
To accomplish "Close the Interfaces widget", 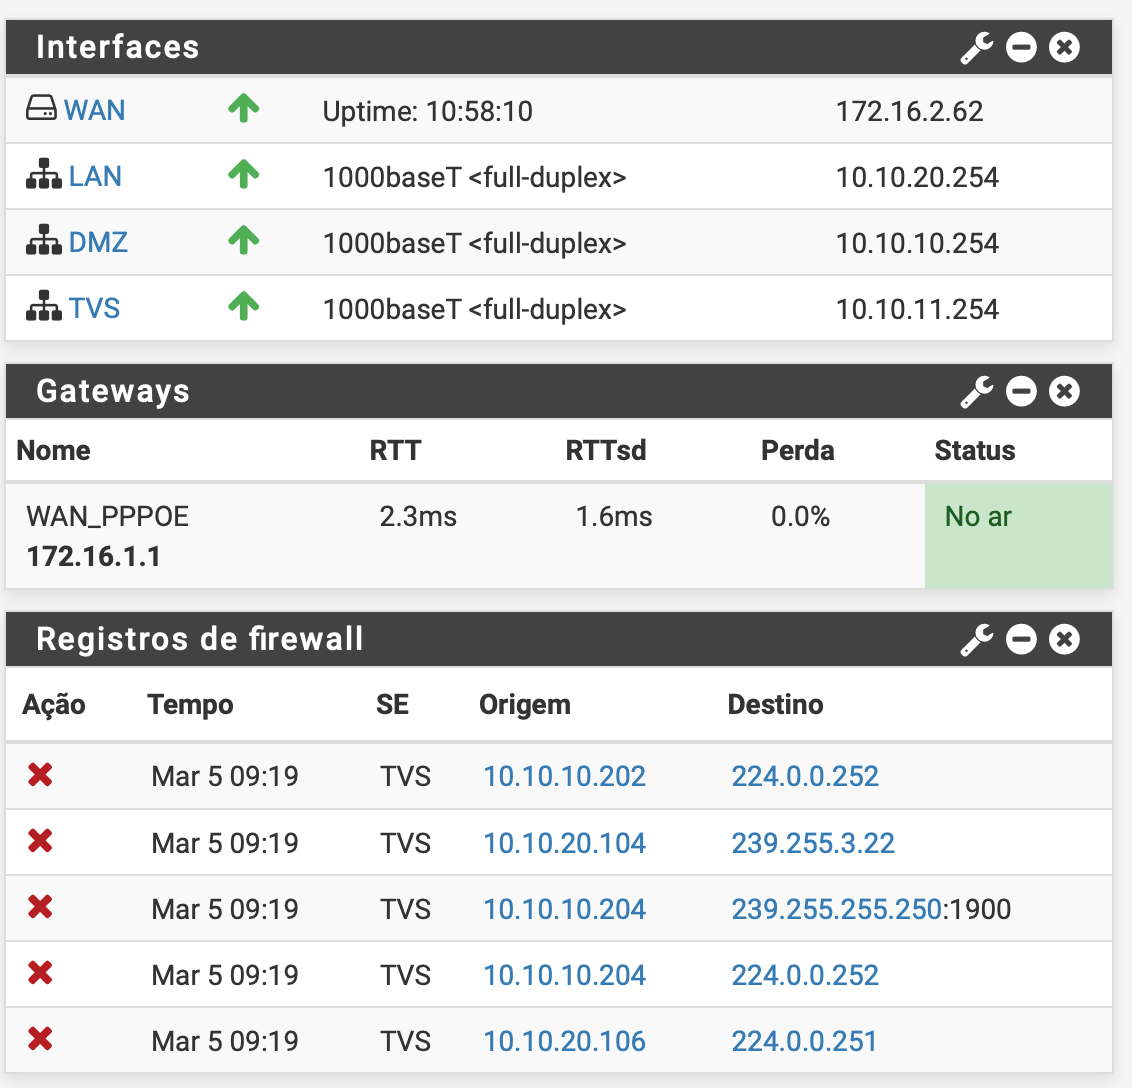I will (1065, 47).
